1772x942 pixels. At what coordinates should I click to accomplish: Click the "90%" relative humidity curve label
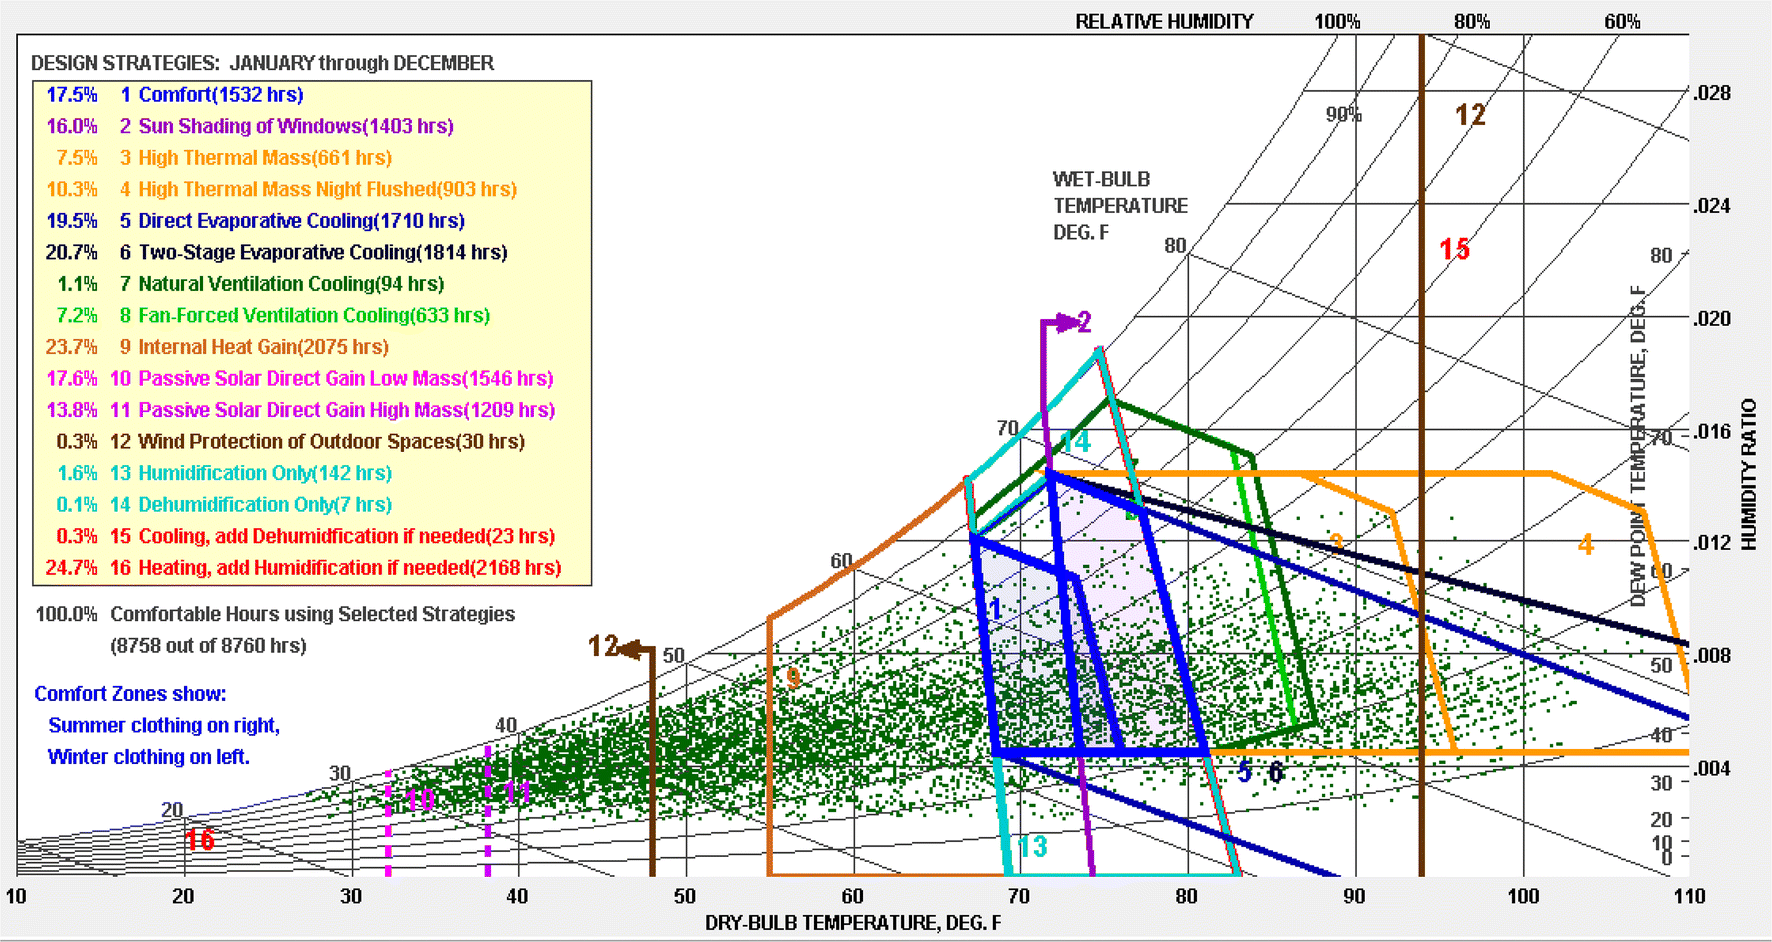tap(1344, 115)
